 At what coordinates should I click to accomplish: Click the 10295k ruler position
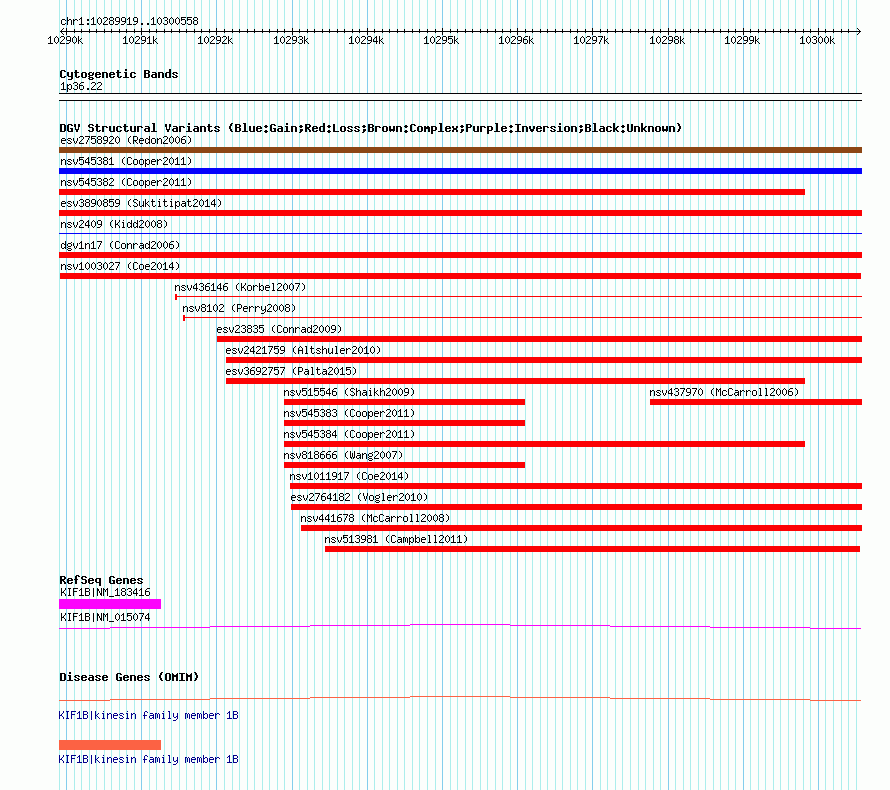point(441,40)
